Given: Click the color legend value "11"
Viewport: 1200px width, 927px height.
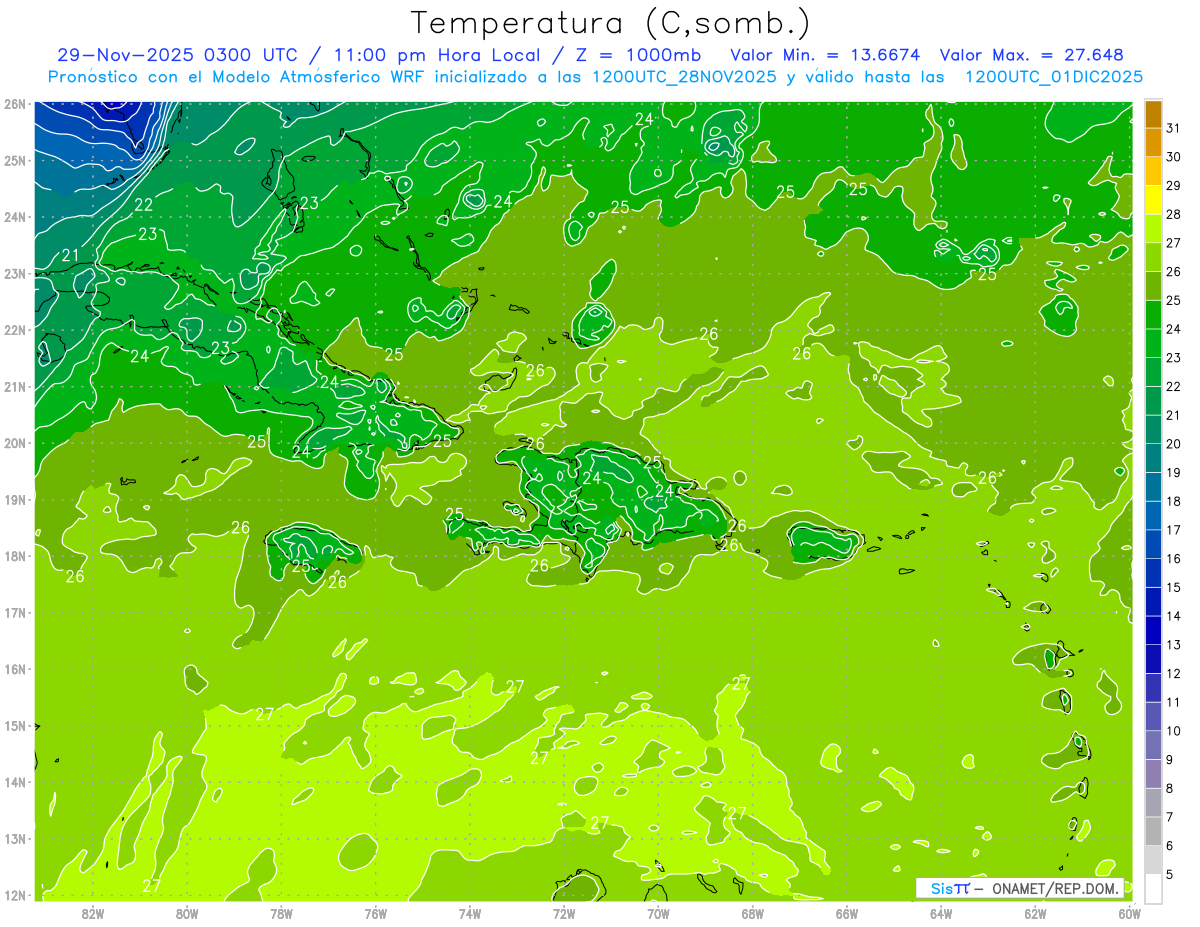Looking at the screenshot, I should pos(1173,702).
